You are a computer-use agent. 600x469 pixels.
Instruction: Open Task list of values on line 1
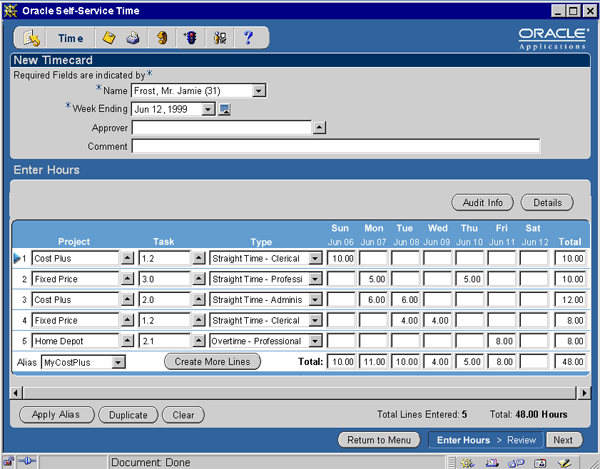click(x=199, y=258)
